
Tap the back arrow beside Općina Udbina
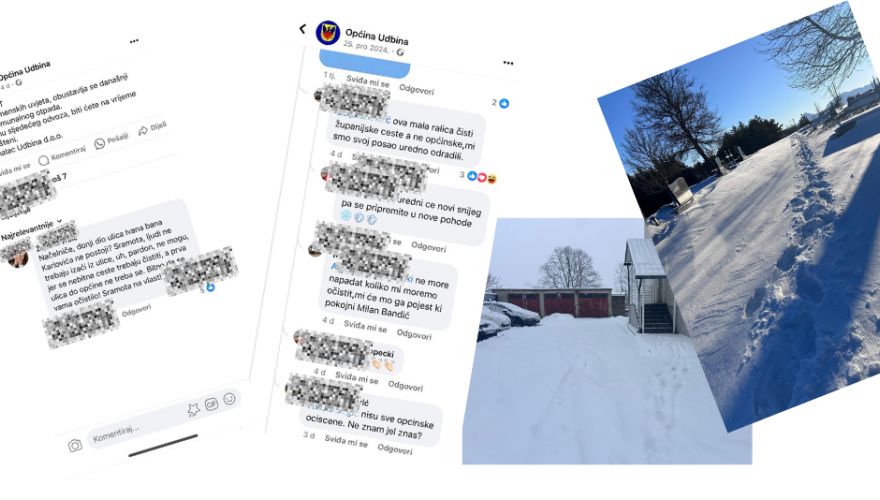tap(302, 29)
